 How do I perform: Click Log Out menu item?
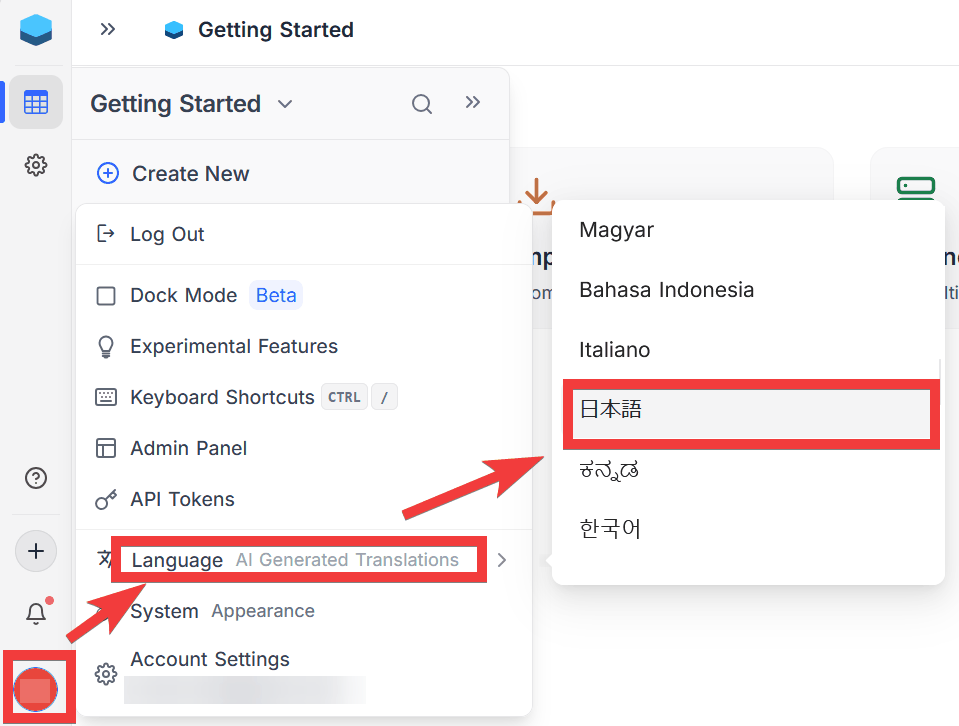tap(167, 234)
